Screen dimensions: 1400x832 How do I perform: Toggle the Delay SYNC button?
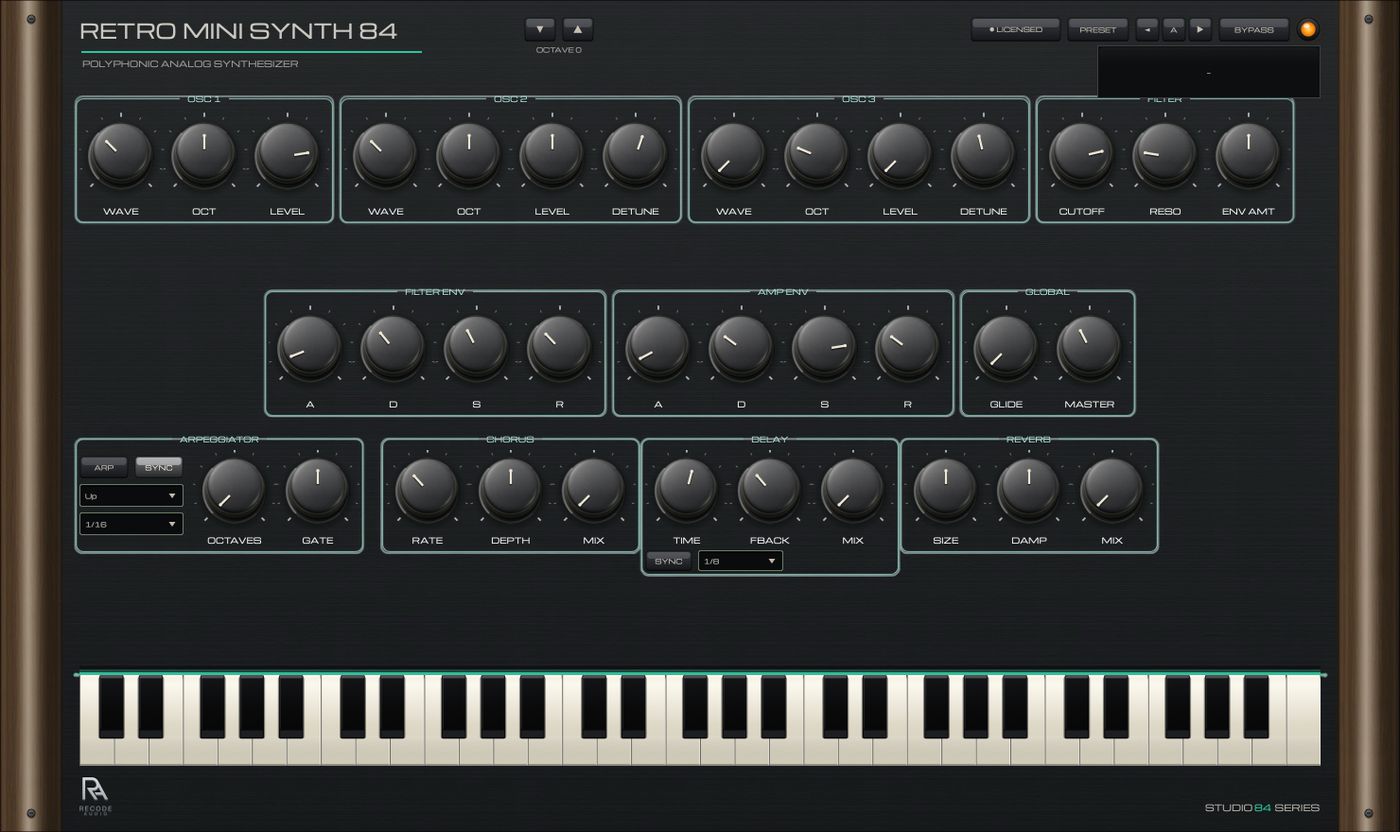pos(668,561)
